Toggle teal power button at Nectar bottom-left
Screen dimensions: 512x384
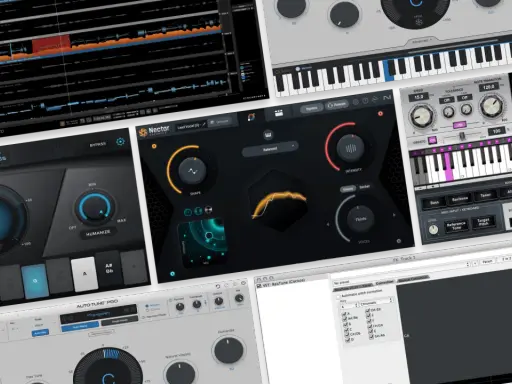[x=172, y=274]
